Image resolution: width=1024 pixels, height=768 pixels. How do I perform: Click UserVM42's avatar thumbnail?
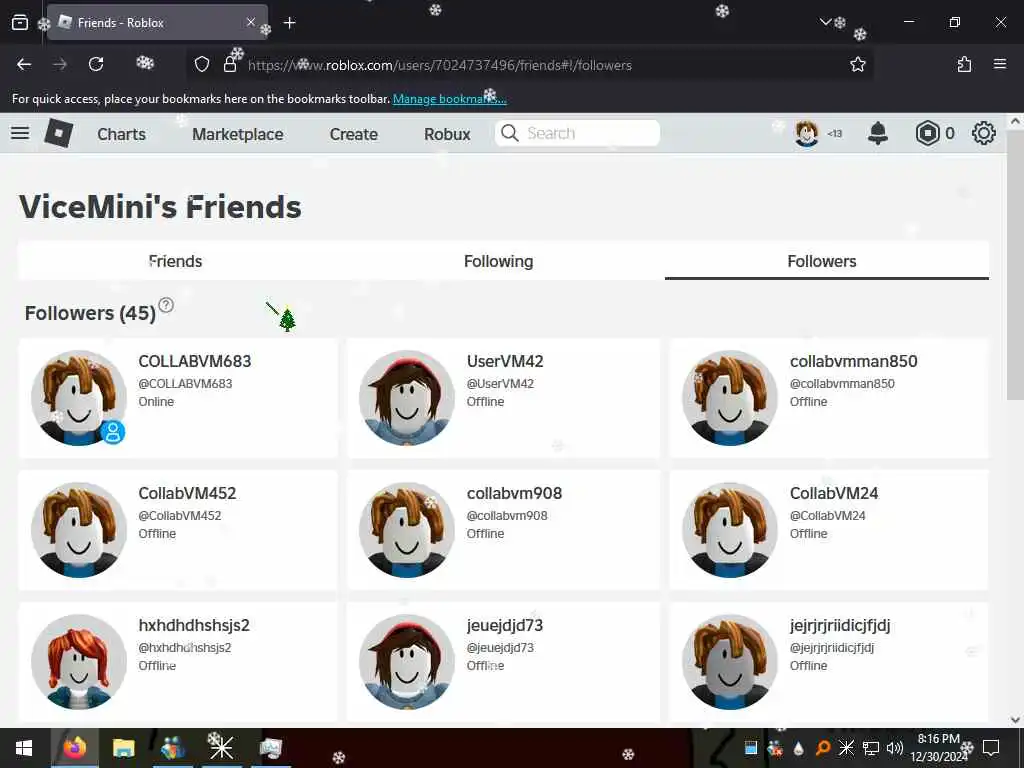407,398
